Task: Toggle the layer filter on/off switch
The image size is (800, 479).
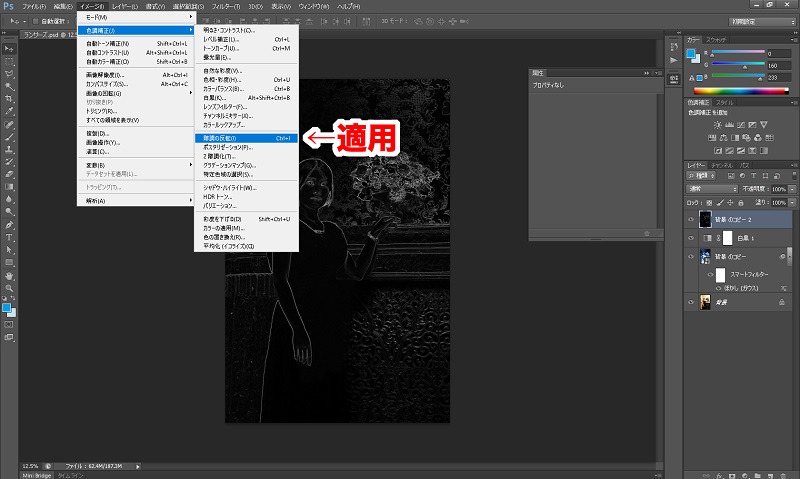Action: (794, 175)
